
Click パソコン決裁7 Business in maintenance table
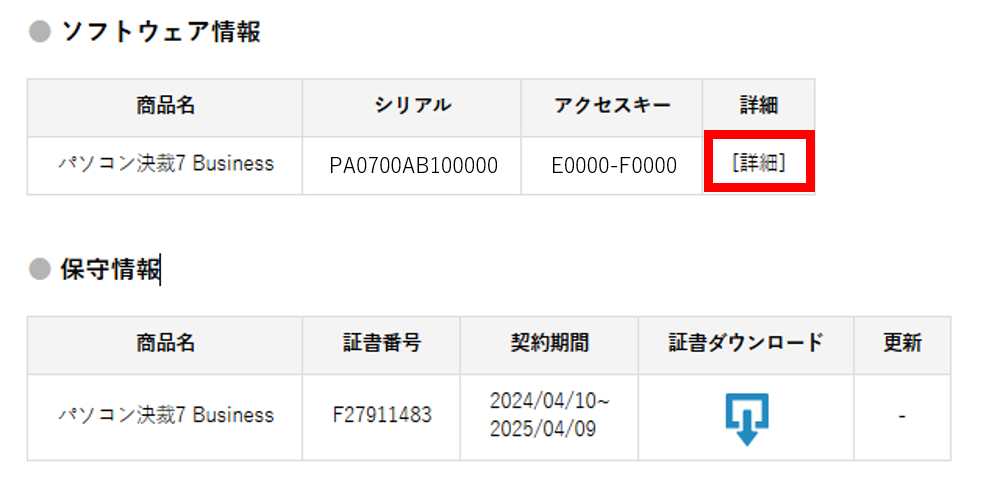pos(166,416)
